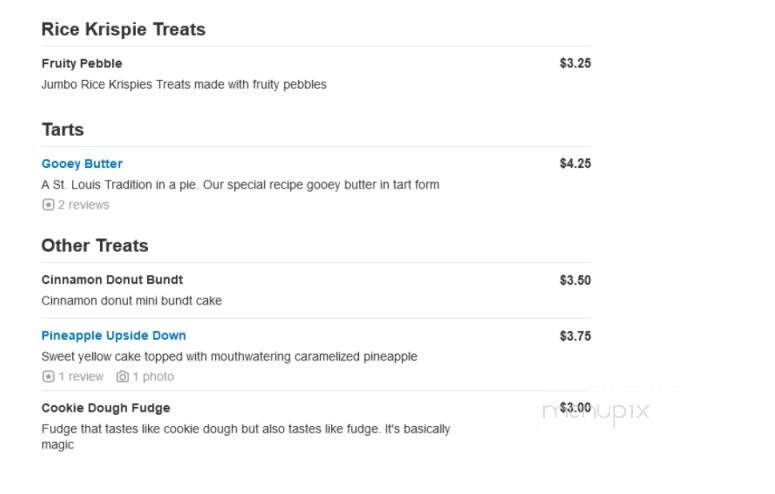Click the Other Treats section heading
This screenshot has height=494, width=775.
pyautogui.click(x=95, y=246)
